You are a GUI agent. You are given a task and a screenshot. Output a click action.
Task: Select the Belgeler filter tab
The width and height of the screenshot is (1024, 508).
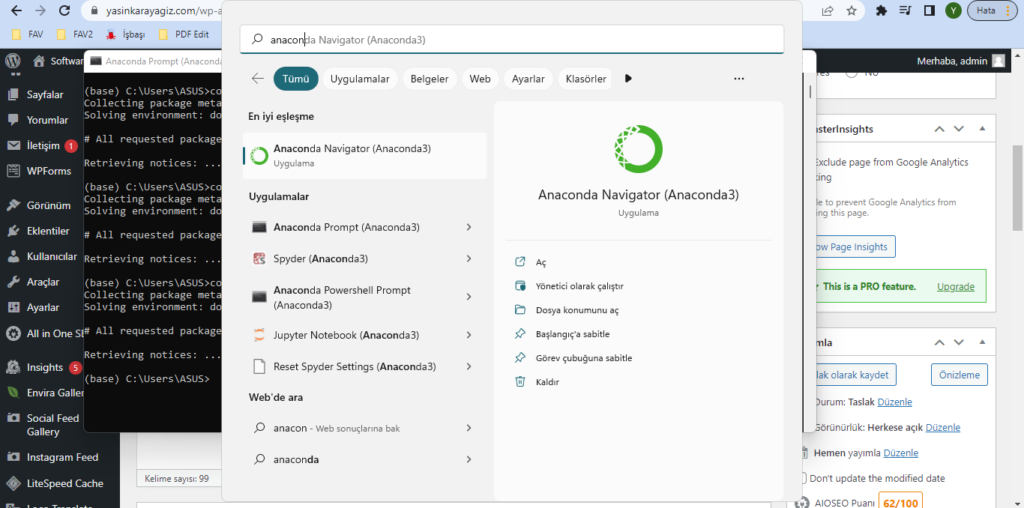430,78
